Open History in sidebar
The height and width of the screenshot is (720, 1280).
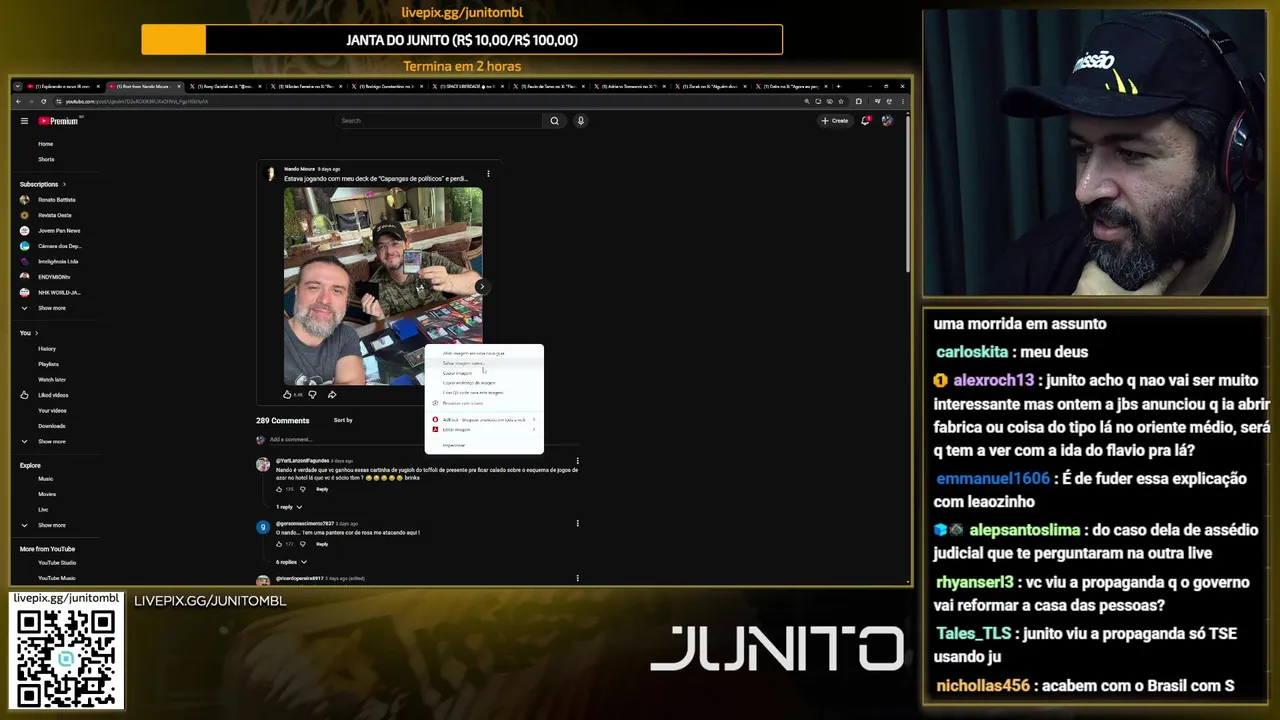47,349
